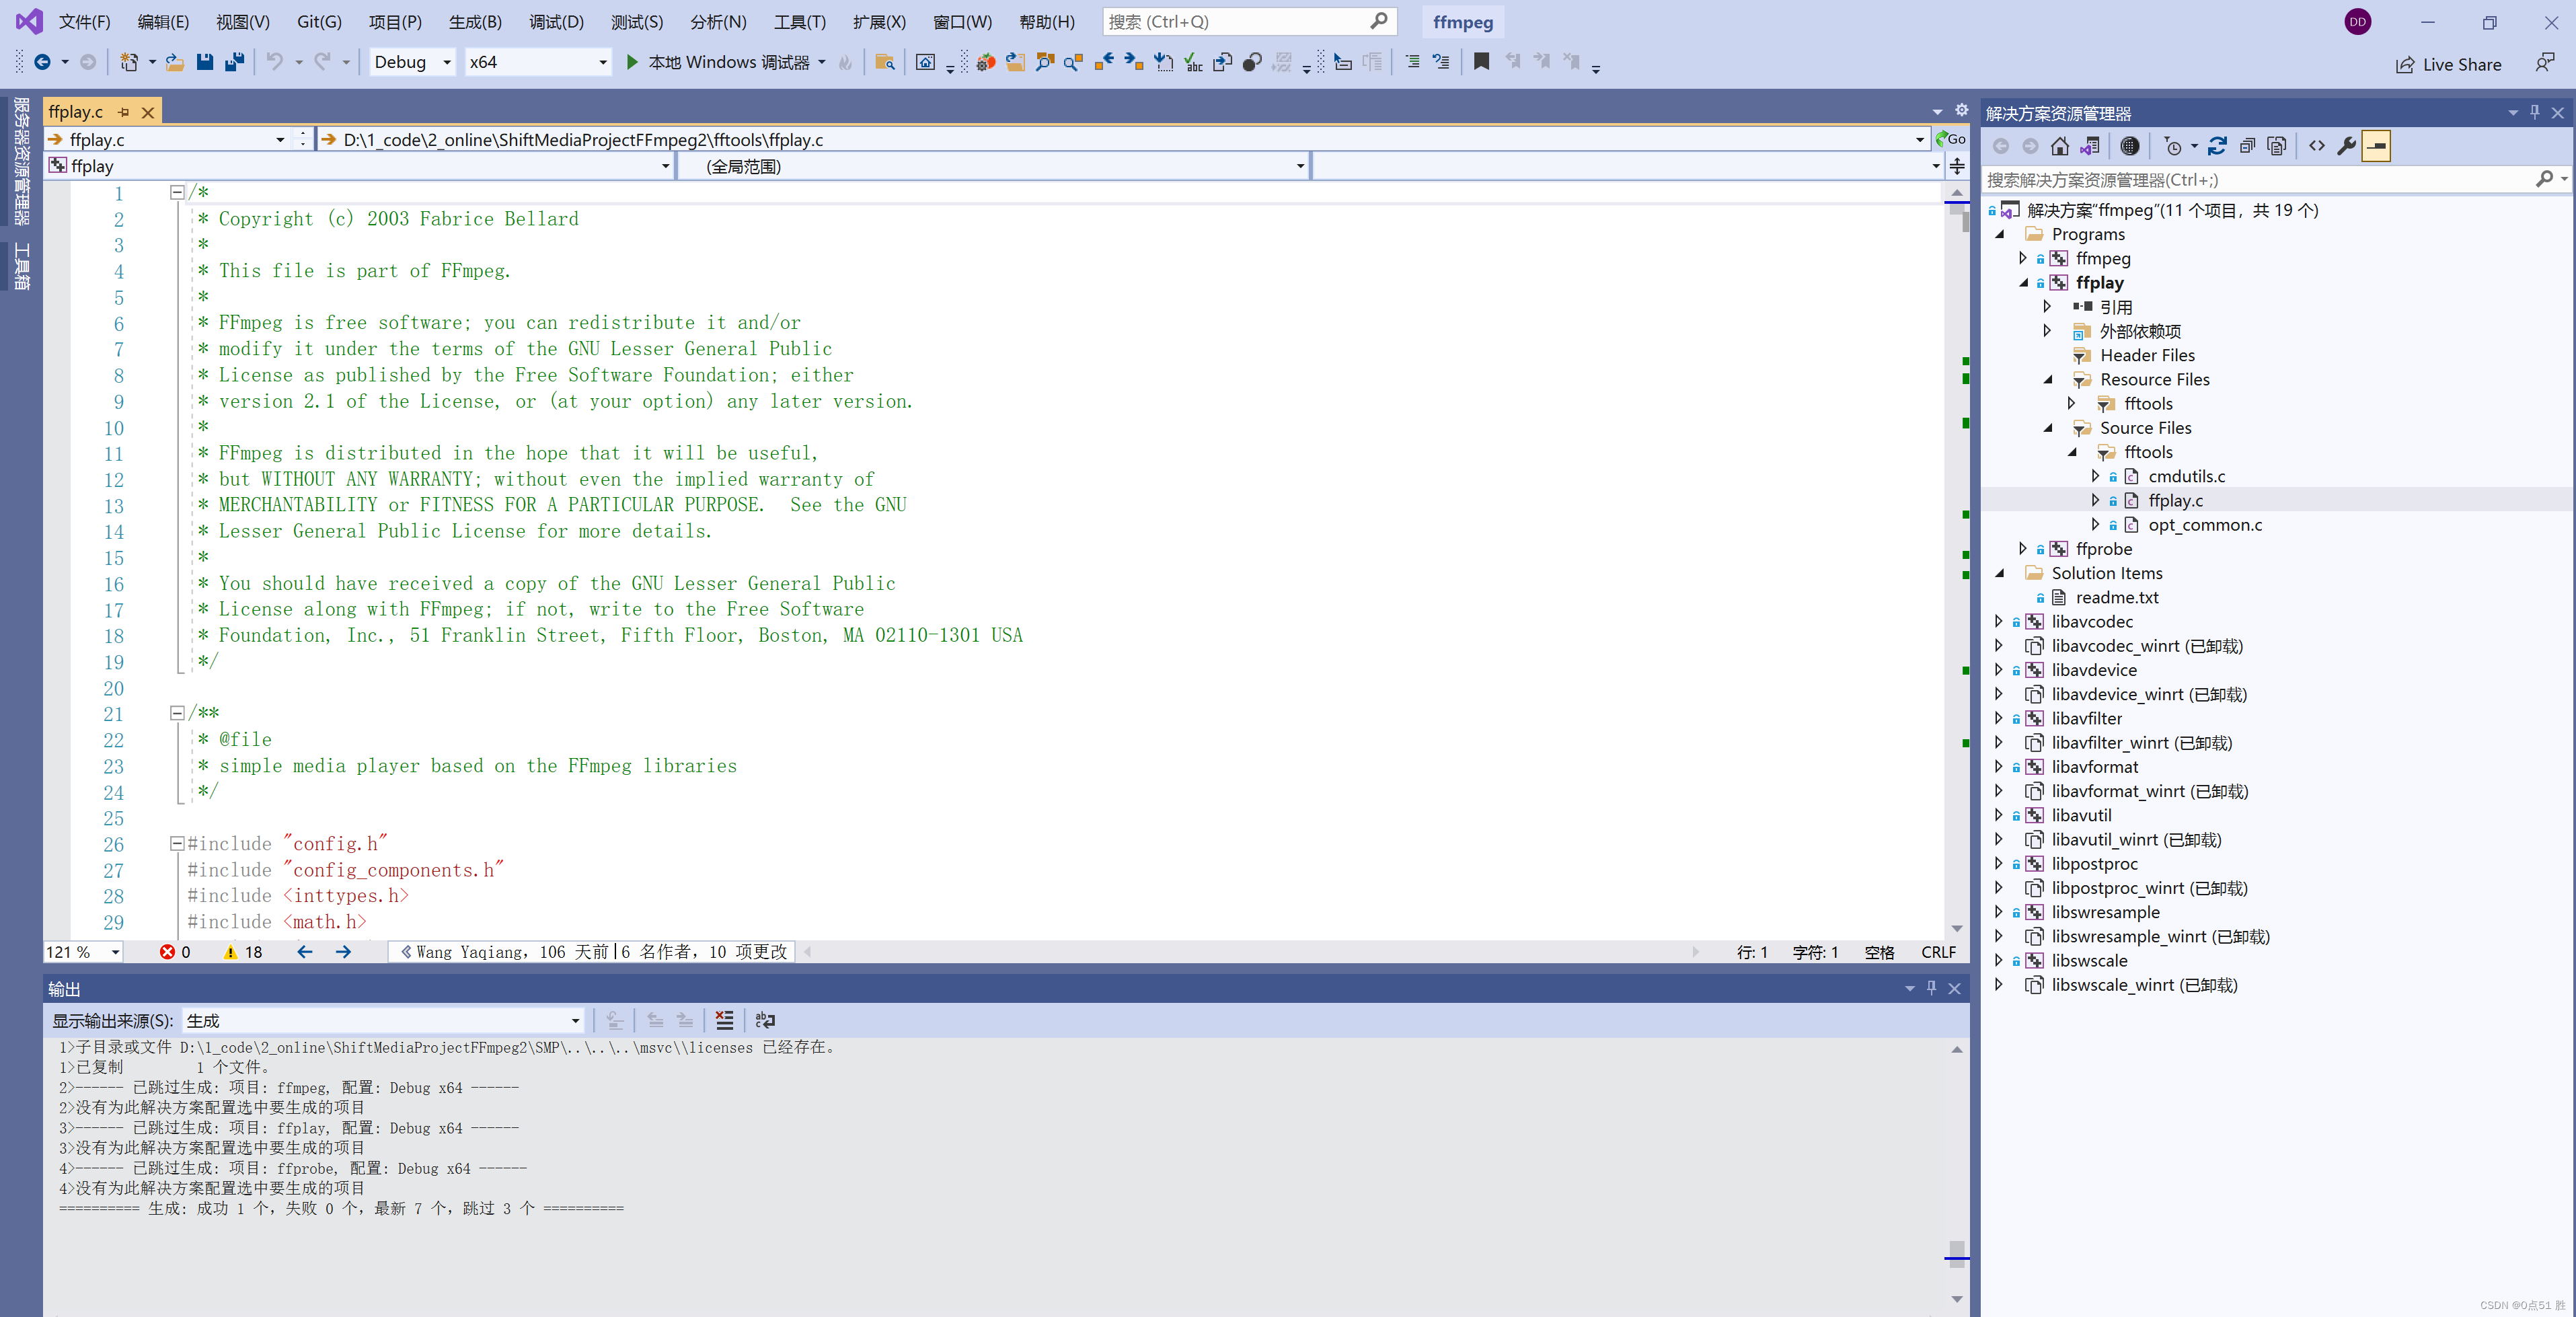The height and width of the screenshot is (1317, 2576).
Task: Open the output source dropdown showing 生成
Action: [382, 1020]
